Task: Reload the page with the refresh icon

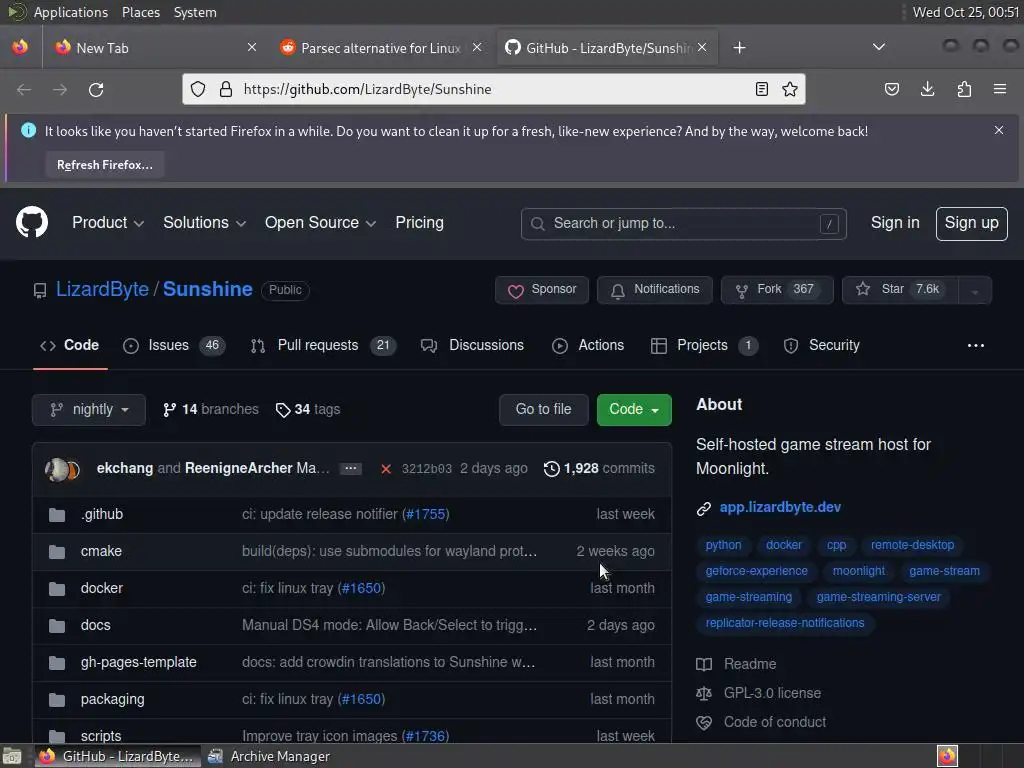Action: point(96,89)
